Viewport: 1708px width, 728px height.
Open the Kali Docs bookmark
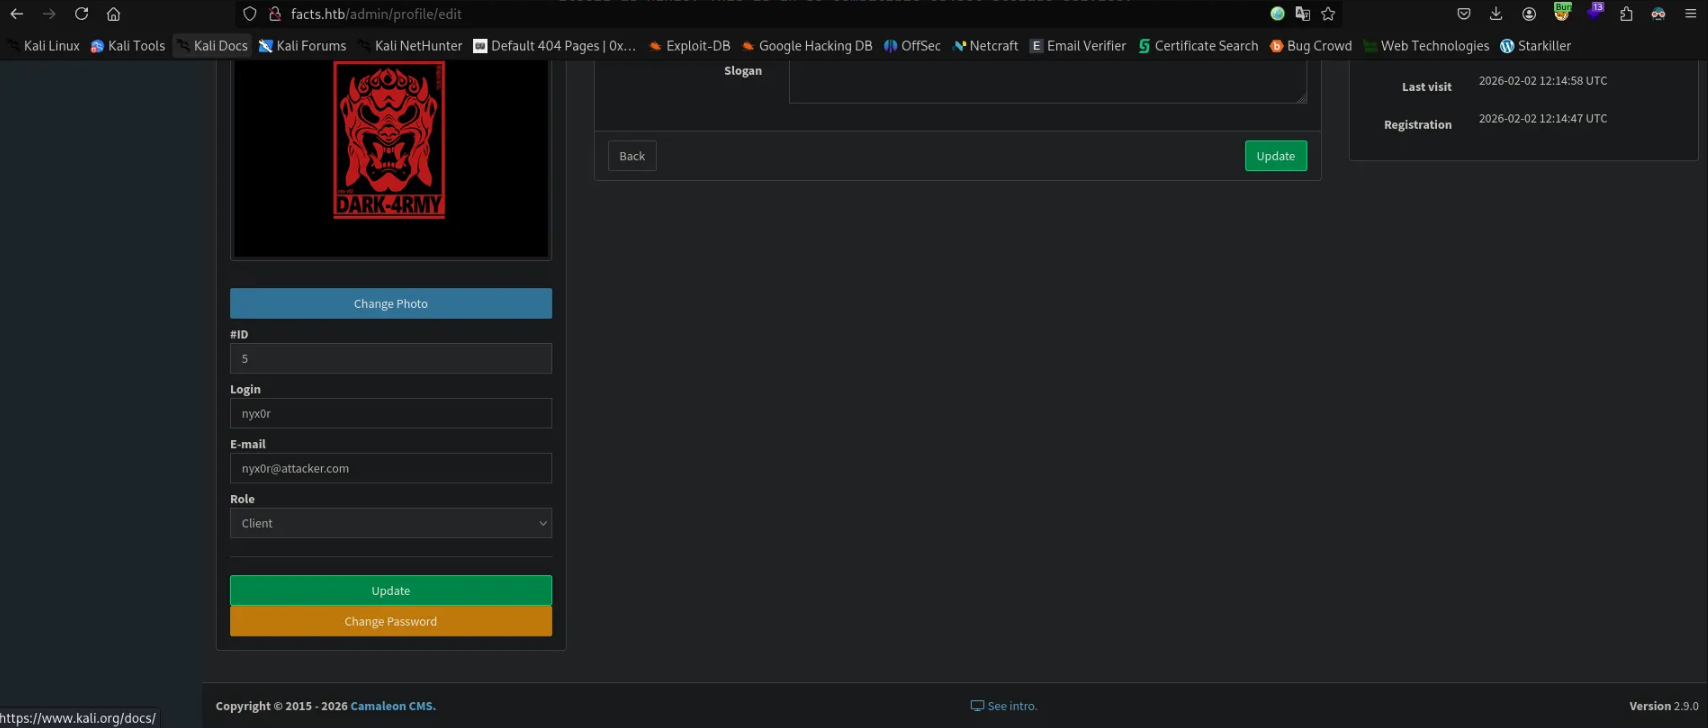212,46
